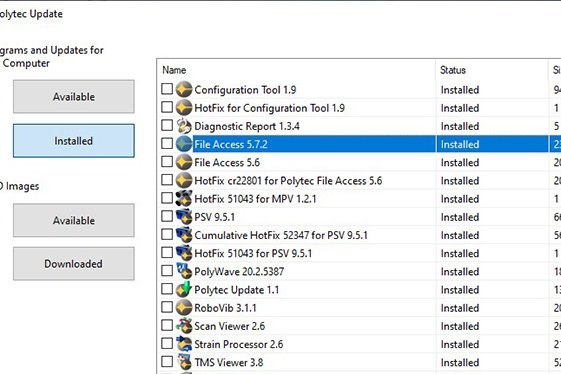561x374 pixels.
Task: Select Diagnostic Report 1.3.4 name text
Action: (247, 126)
